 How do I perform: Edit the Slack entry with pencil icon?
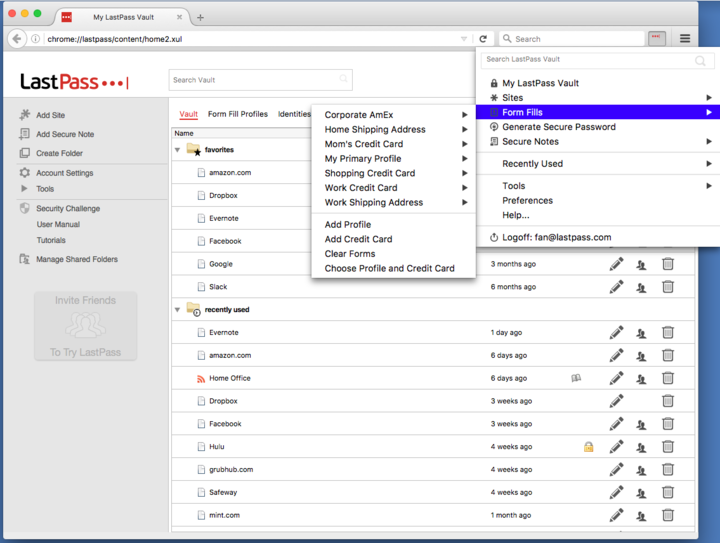(616, 287)
